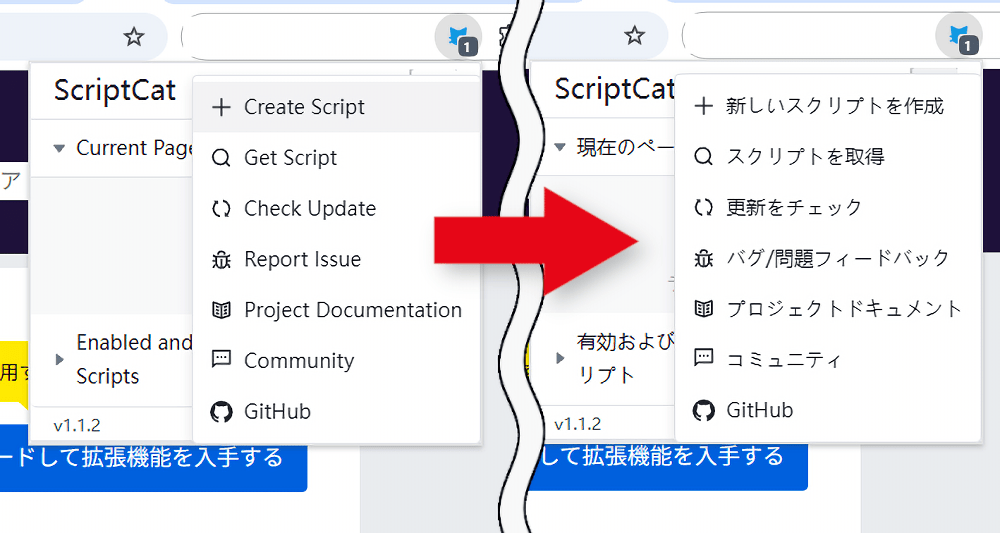Click the magnifier icon beside スクリプトを取得
The image size is (1000, 533).
click(x=703, y=156)
